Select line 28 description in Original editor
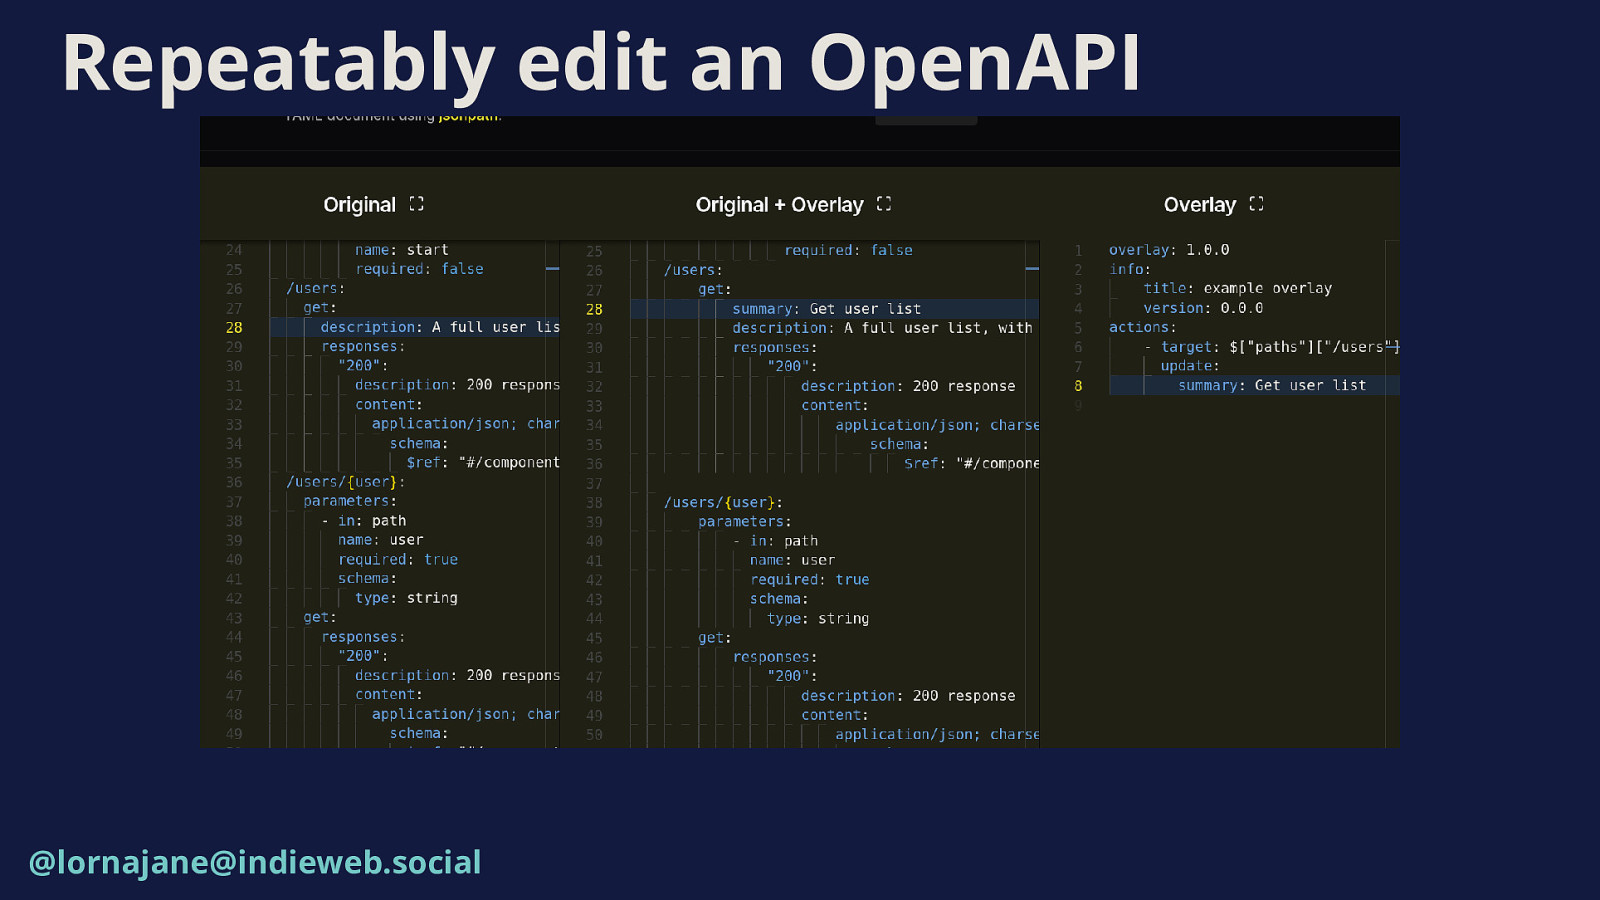The image size is (1600, 900). pyautogui.click(x=440, y=327)
